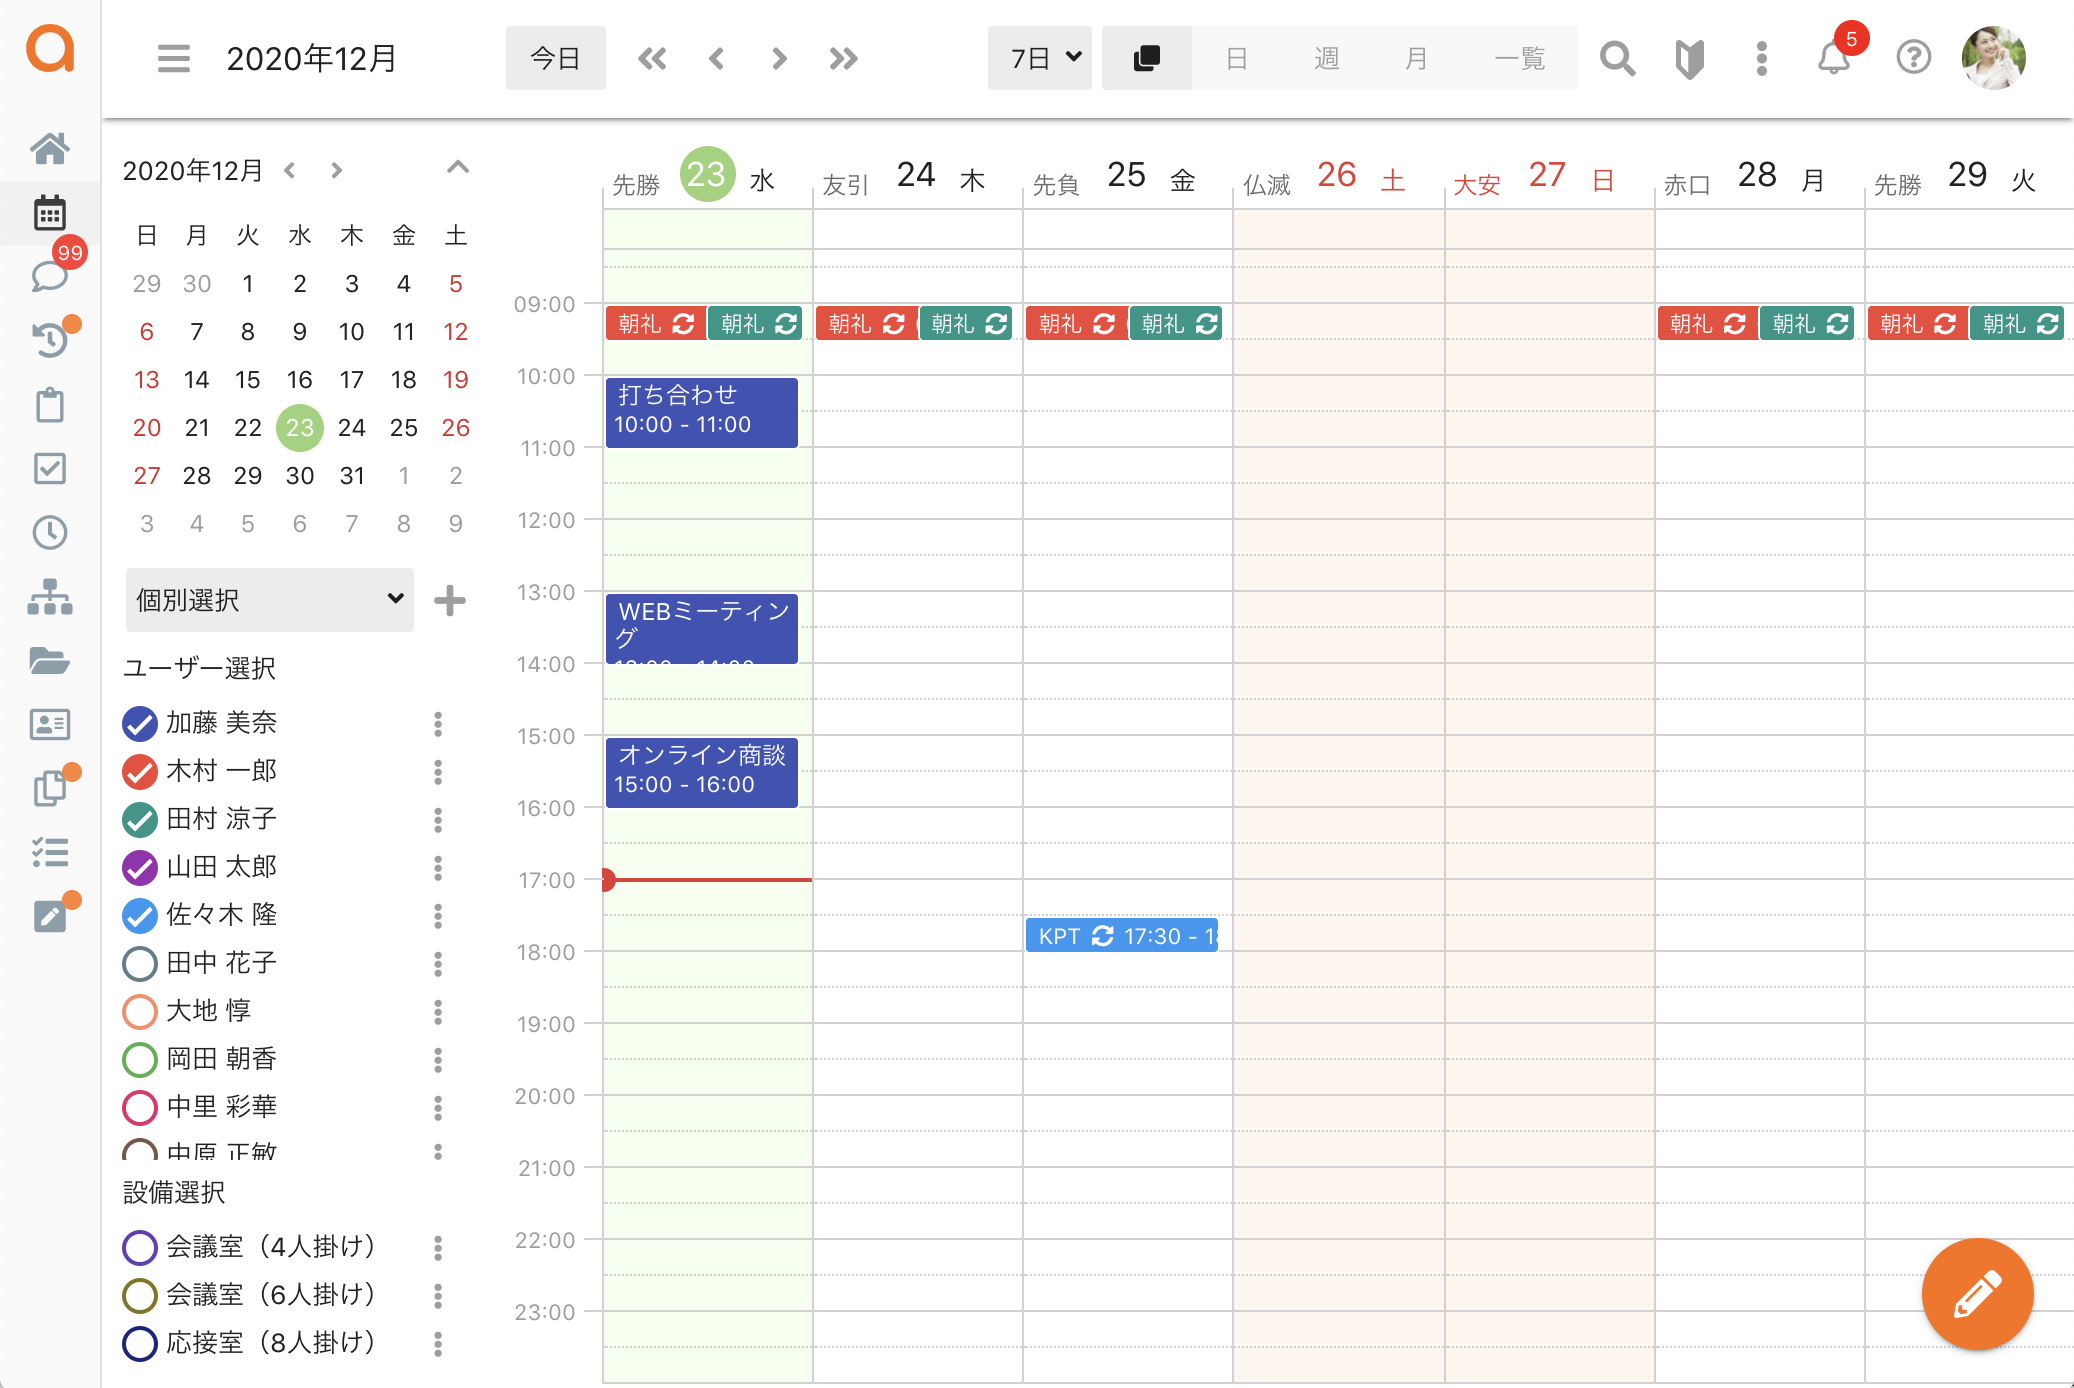This screenshot has height=1388, width=2074.
Task: Open chat messages icon in sidebar
Action: [49, 276]
